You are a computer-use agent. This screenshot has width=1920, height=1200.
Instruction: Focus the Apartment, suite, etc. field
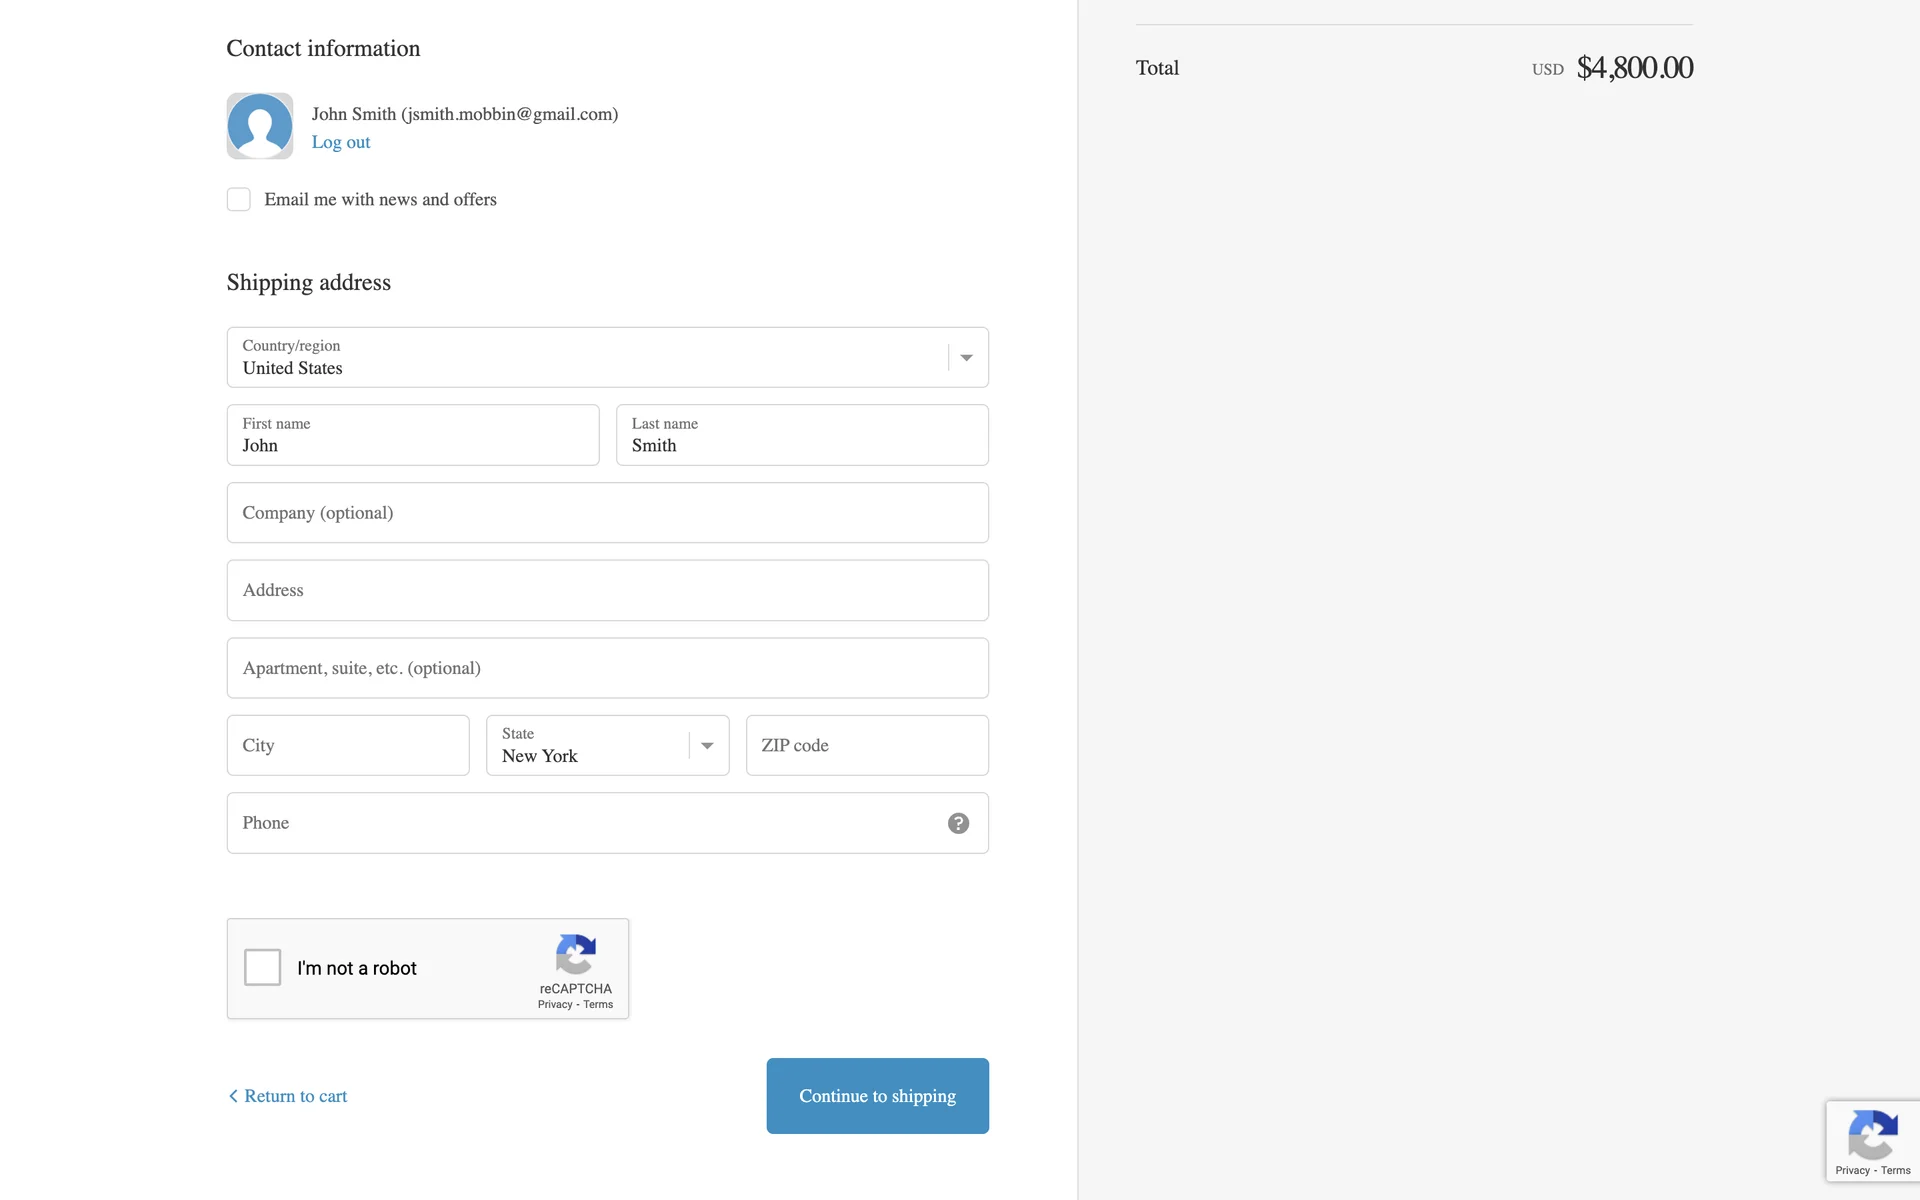click(607, 668)
